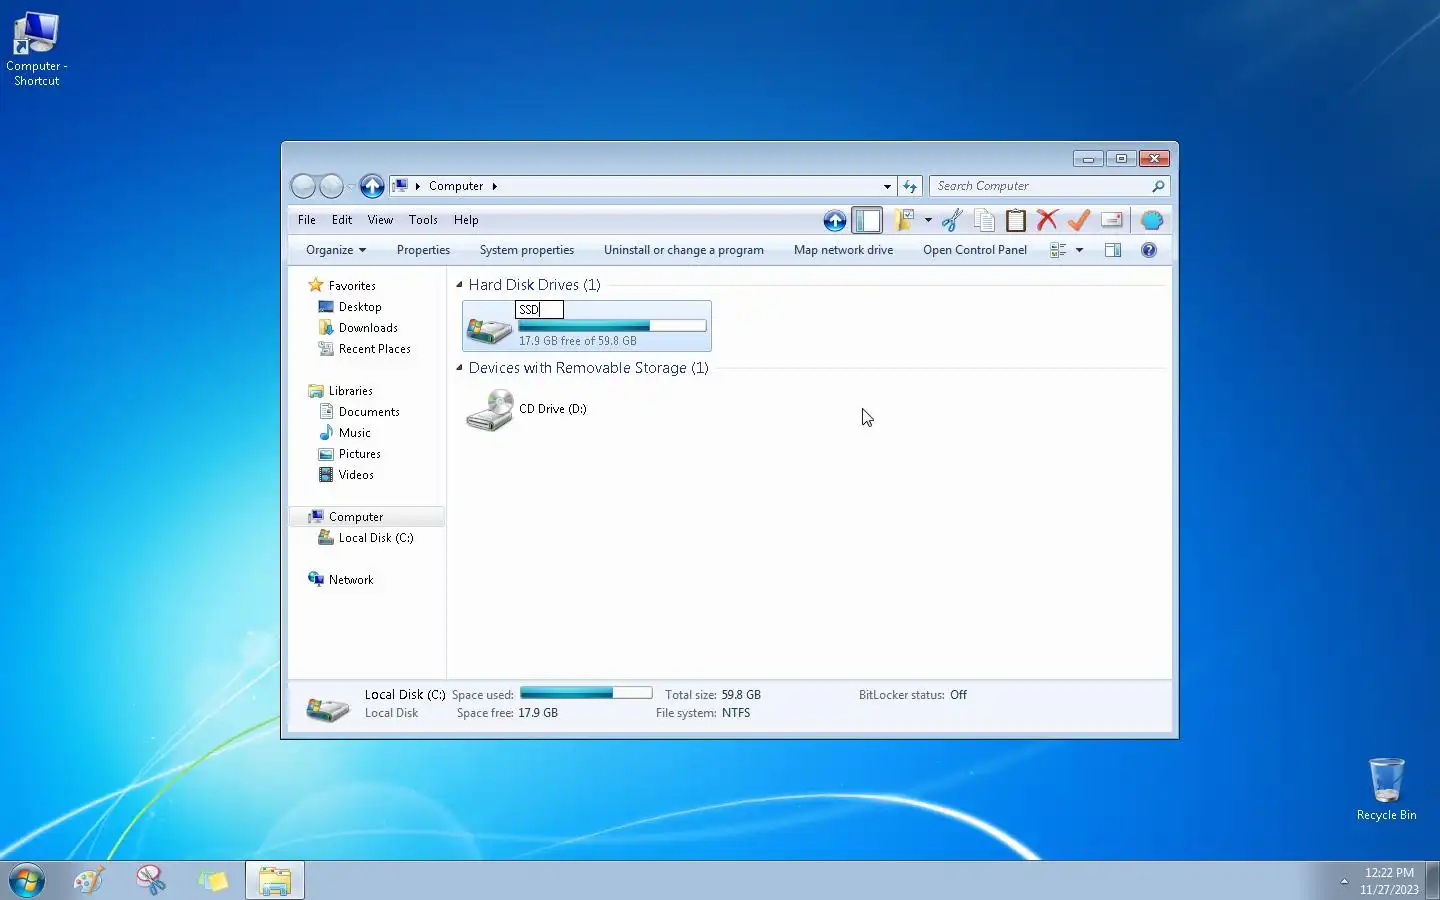Image resolution: width=1440 pixels, height=900 pixels.
Task: Click the Windows Start button
Action: point(27,880)
